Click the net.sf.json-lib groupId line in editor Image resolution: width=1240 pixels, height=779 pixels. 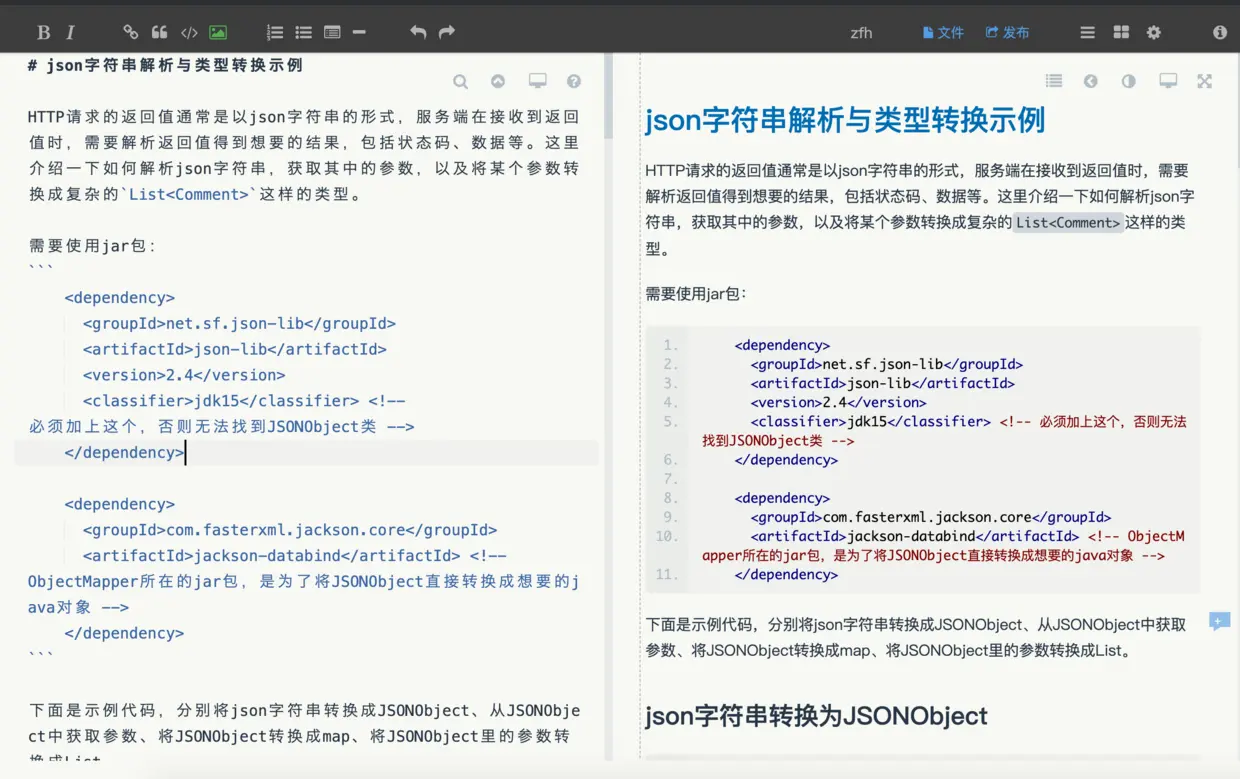[239, 323]
